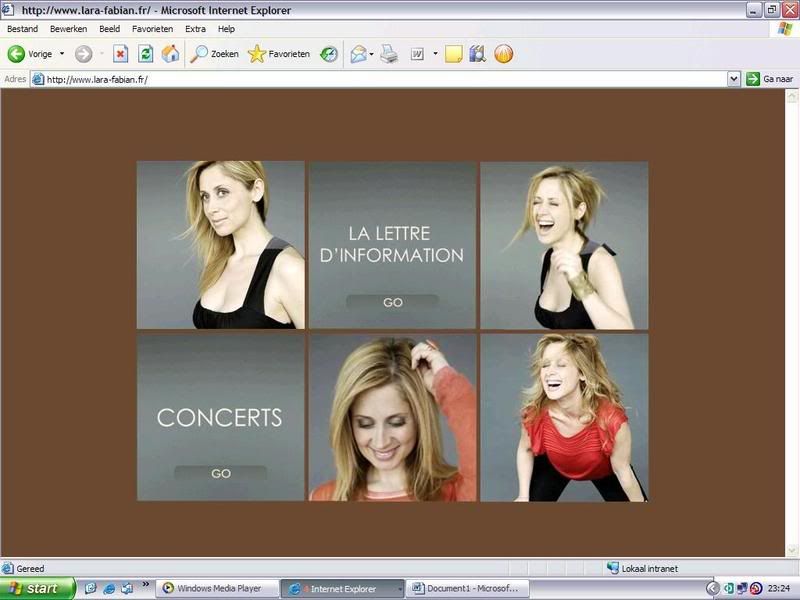Viewport: 800px width, 600px height.
Task: Click the Lokaal intranet zone status
Action: point(643,568)
